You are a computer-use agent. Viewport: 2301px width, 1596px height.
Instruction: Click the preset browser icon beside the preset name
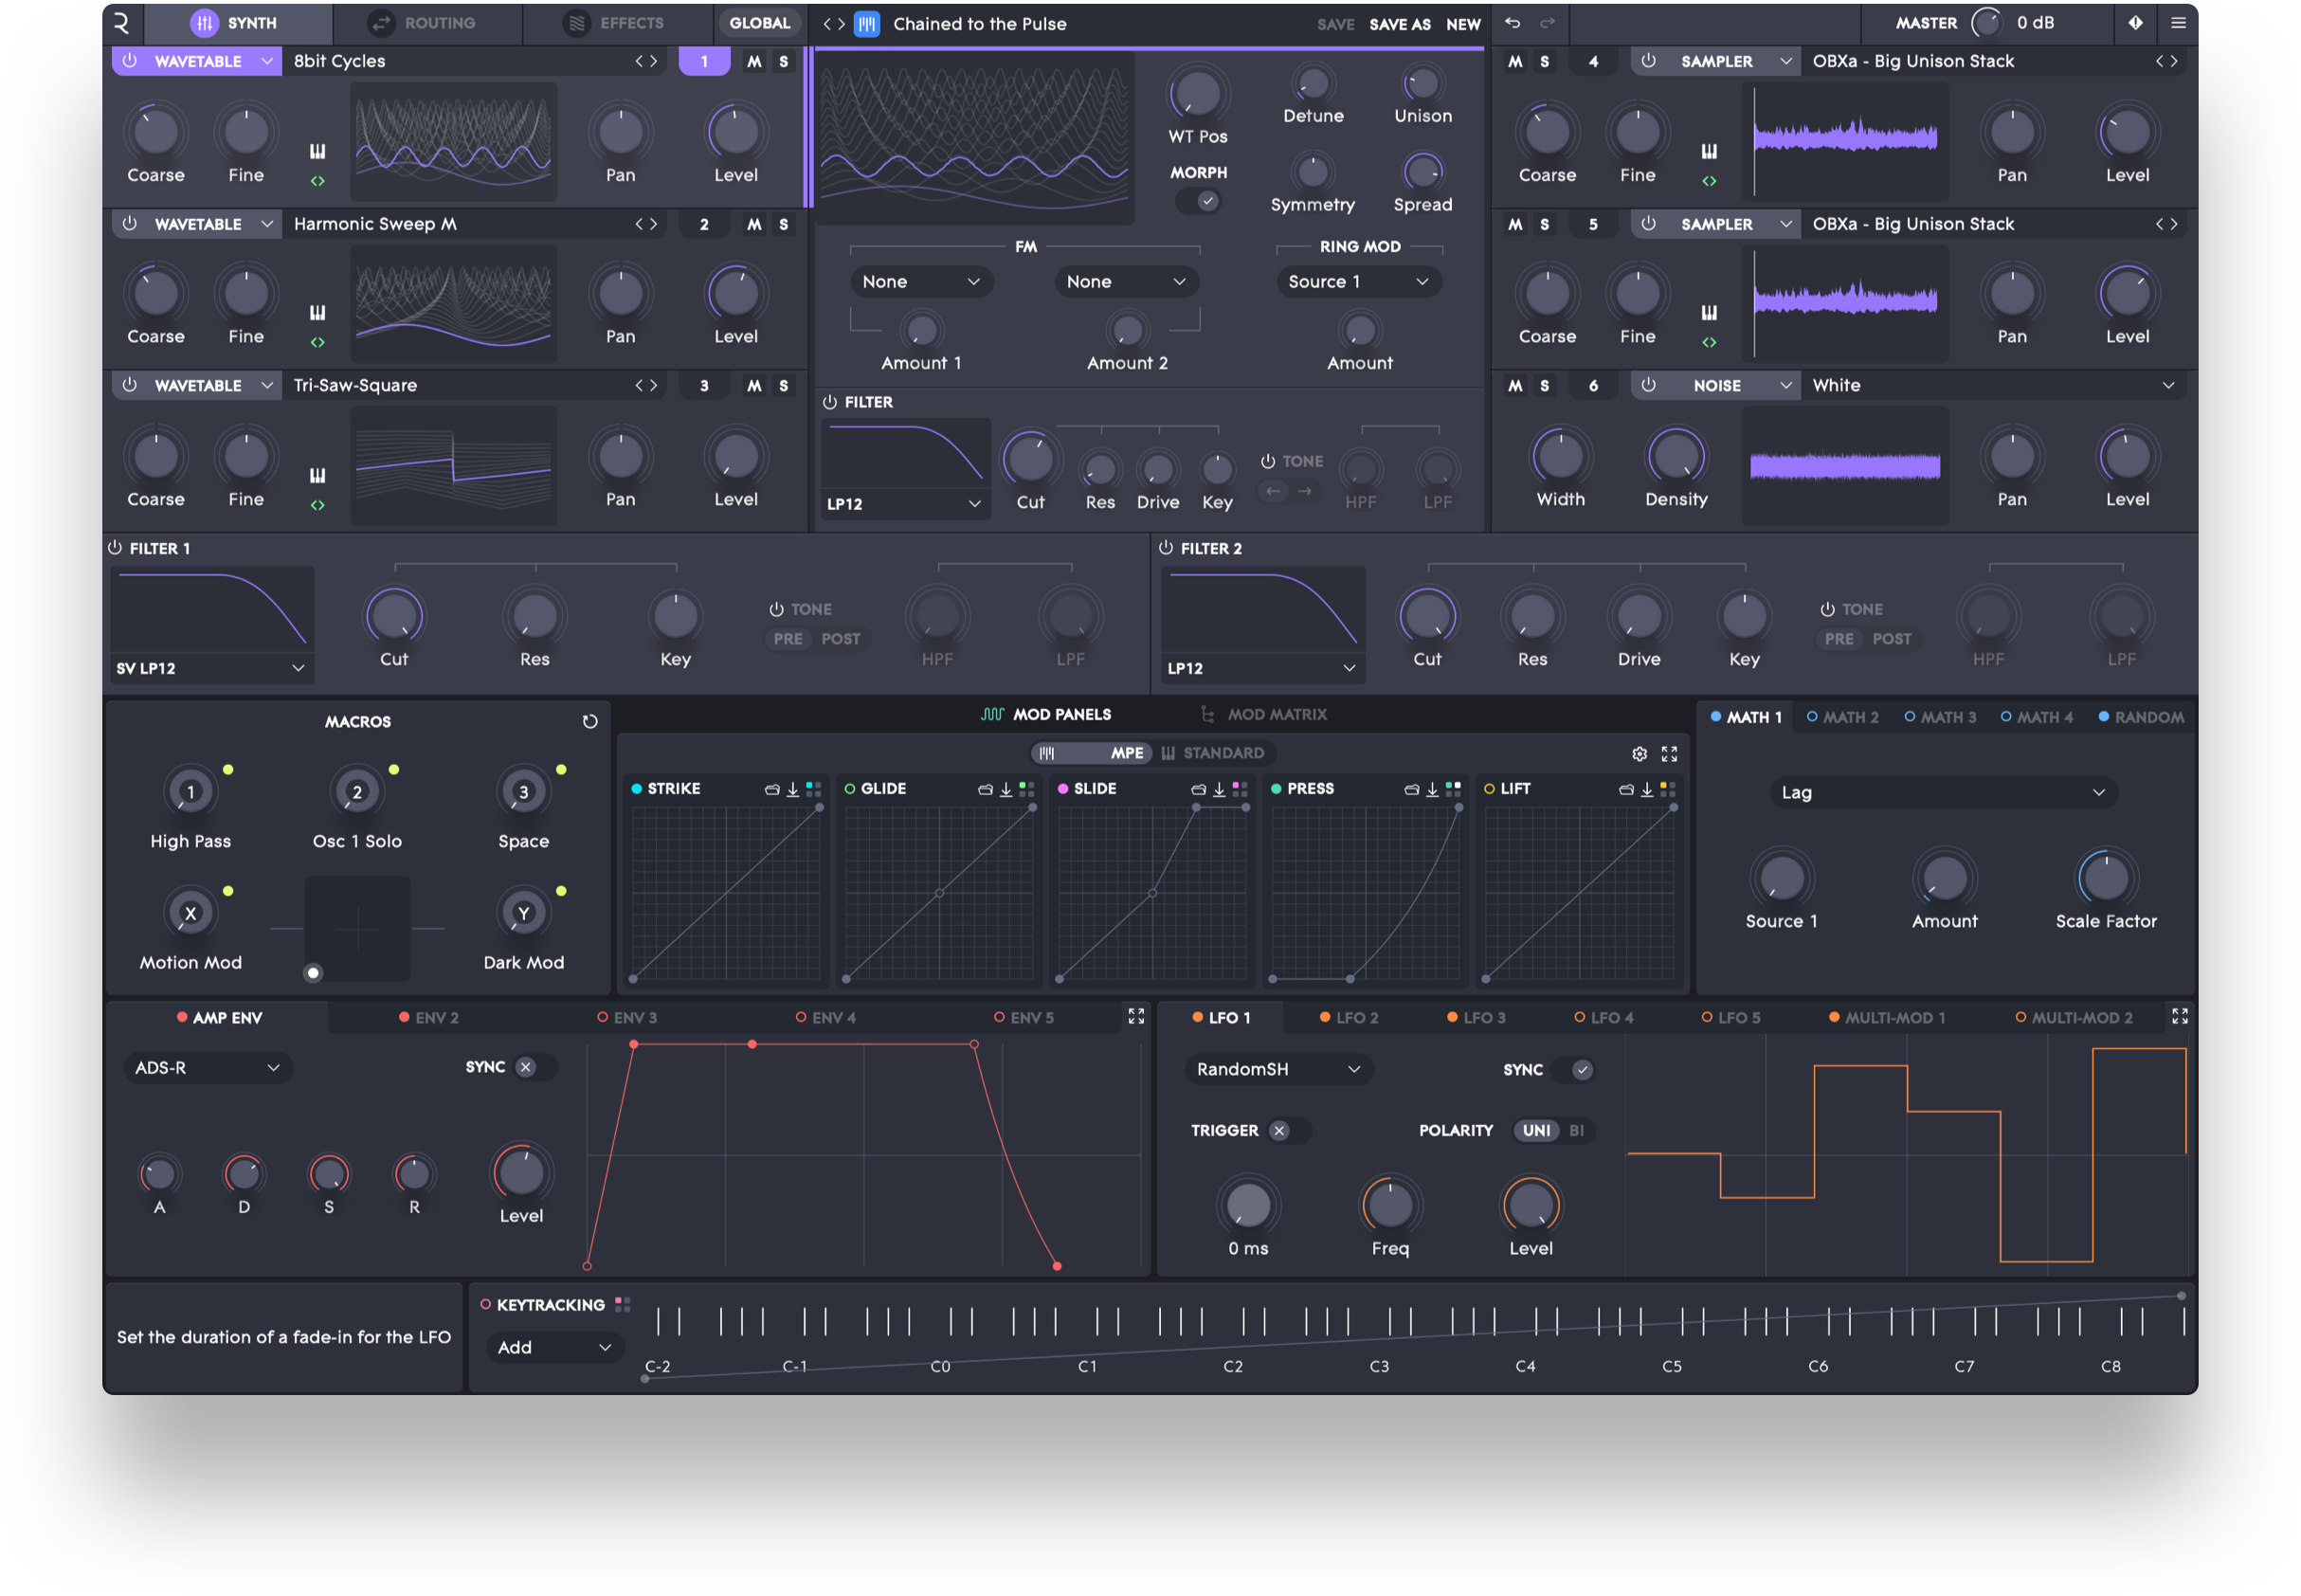coord(866,24)
